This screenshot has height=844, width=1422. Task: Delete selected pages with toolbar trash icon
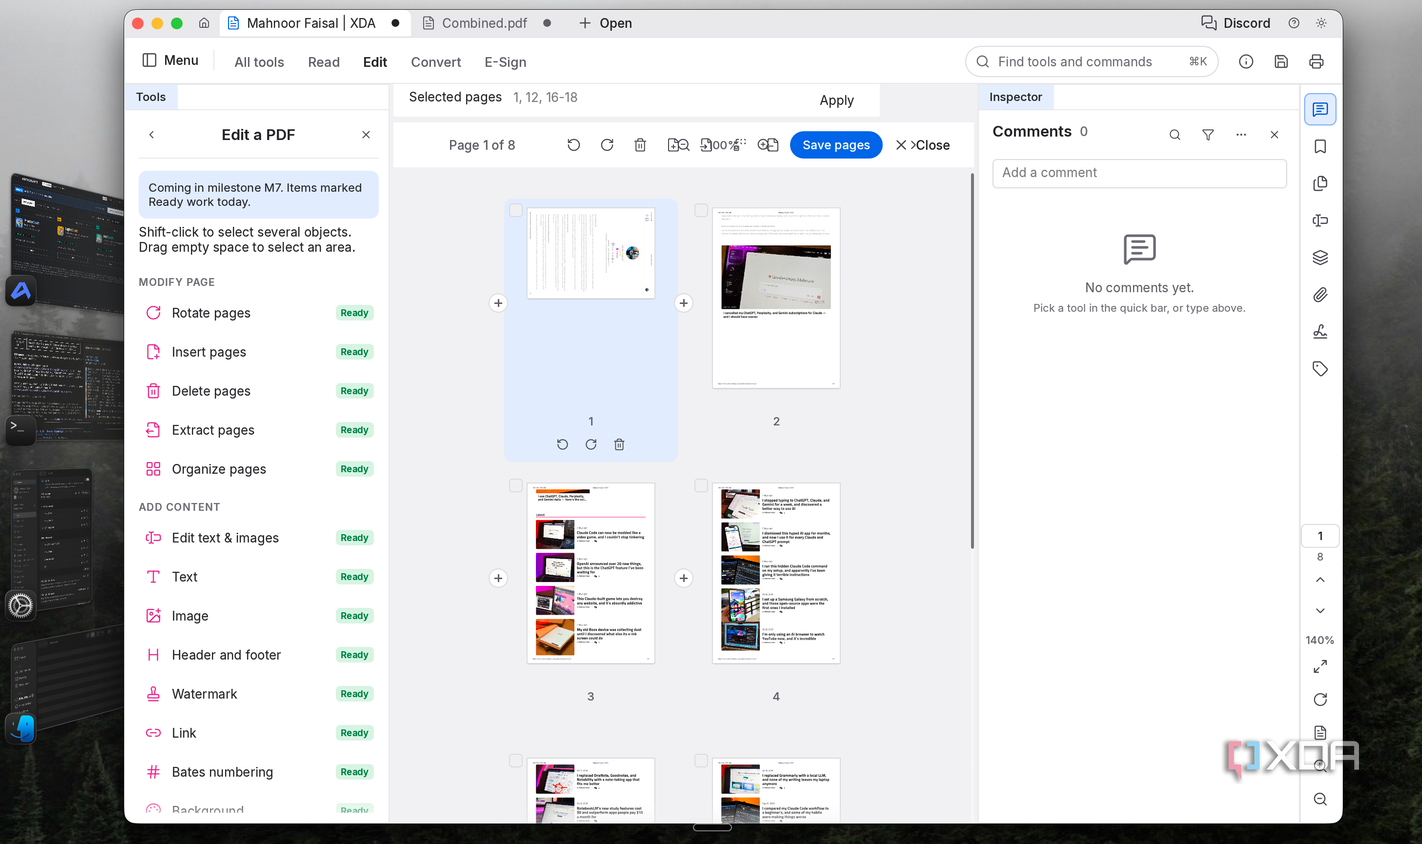640,145
